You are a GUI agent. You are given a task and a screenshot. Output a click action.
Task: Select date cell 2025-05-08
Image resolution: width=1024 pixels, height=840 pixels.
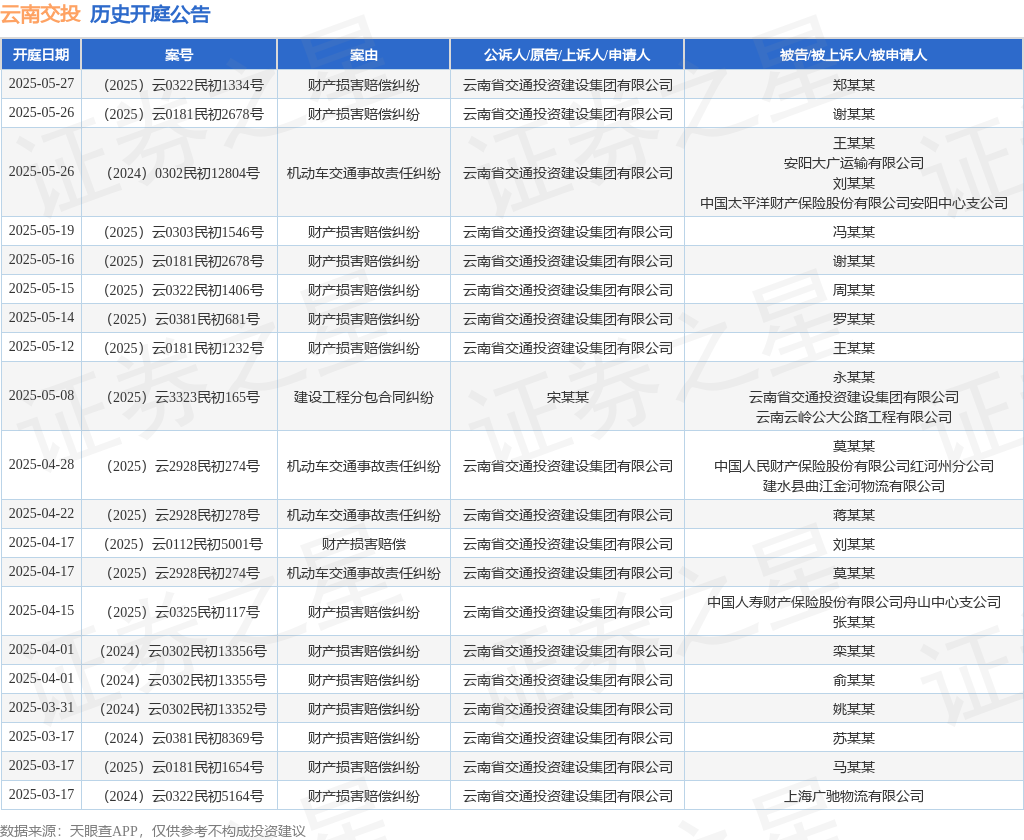41,395
